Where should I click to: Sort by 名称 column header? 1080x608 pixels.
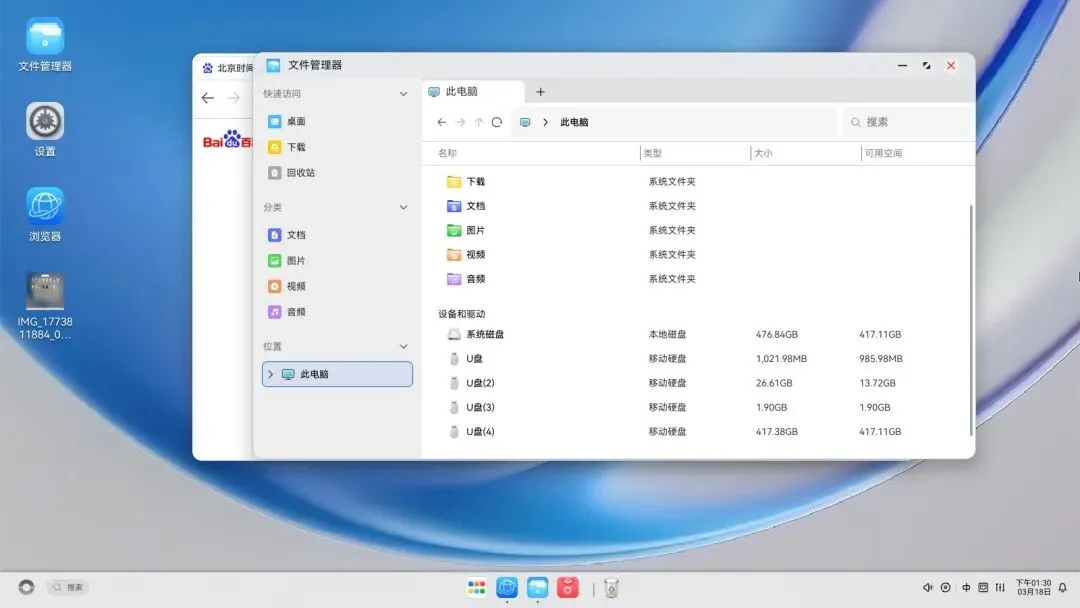448,153
